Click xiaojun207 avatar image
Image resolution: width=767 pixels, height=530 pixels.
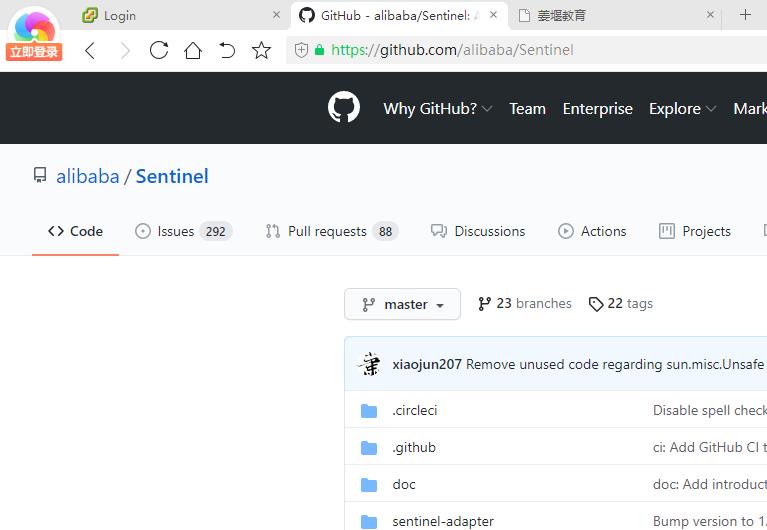(369, 364)
